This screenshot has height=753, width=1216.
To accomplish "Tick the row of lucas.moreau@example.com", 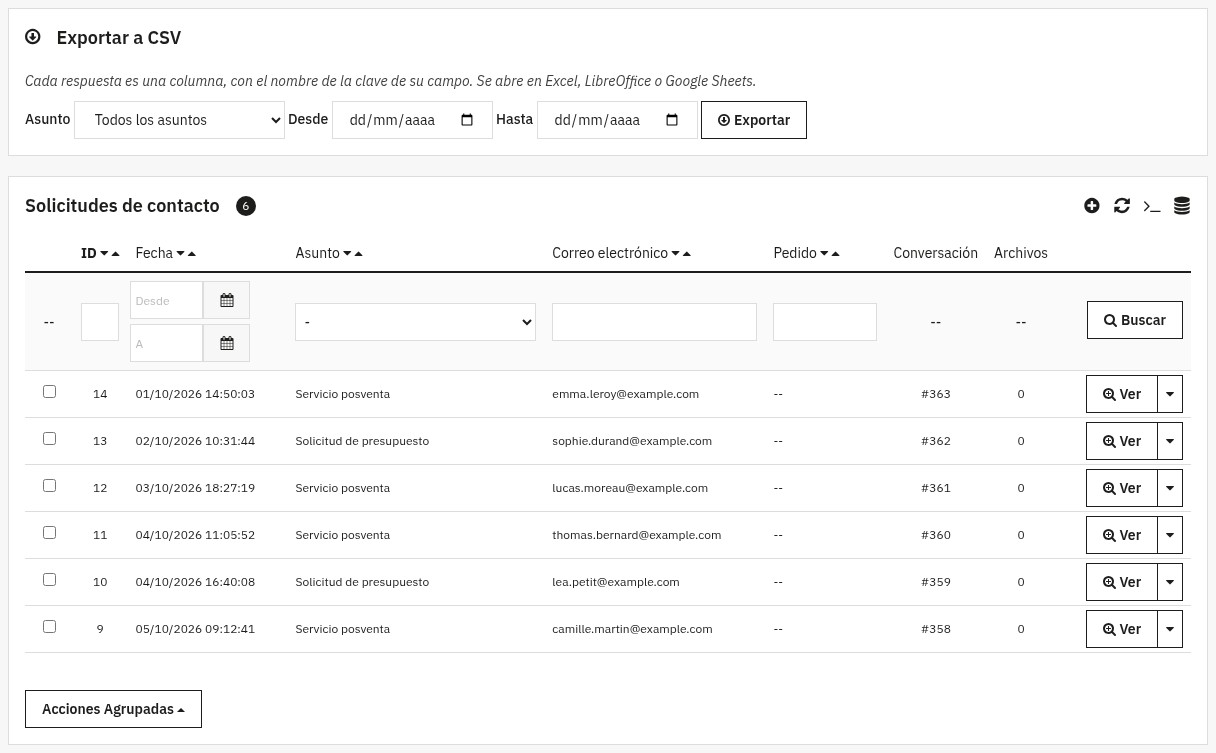I will (49, 486).
